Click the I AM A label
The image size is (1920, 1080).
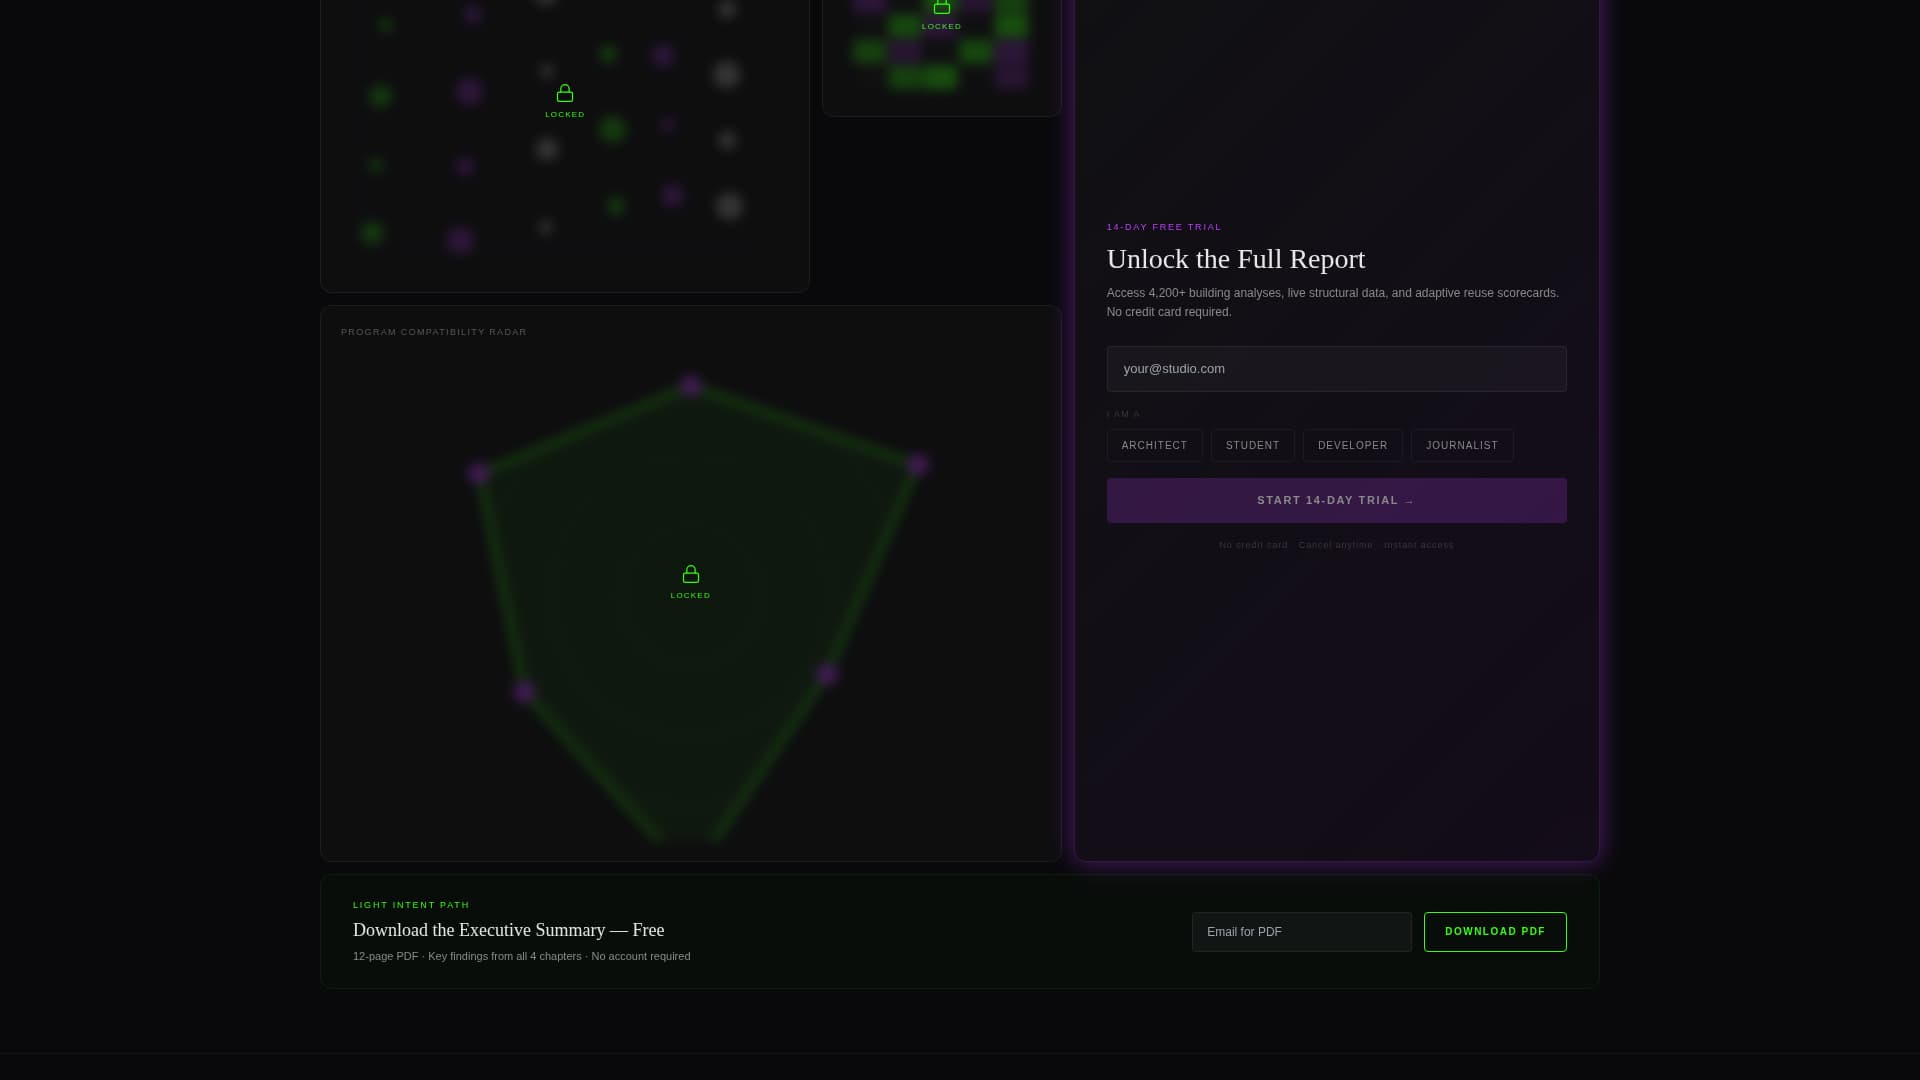click(x=1123, y=414)
